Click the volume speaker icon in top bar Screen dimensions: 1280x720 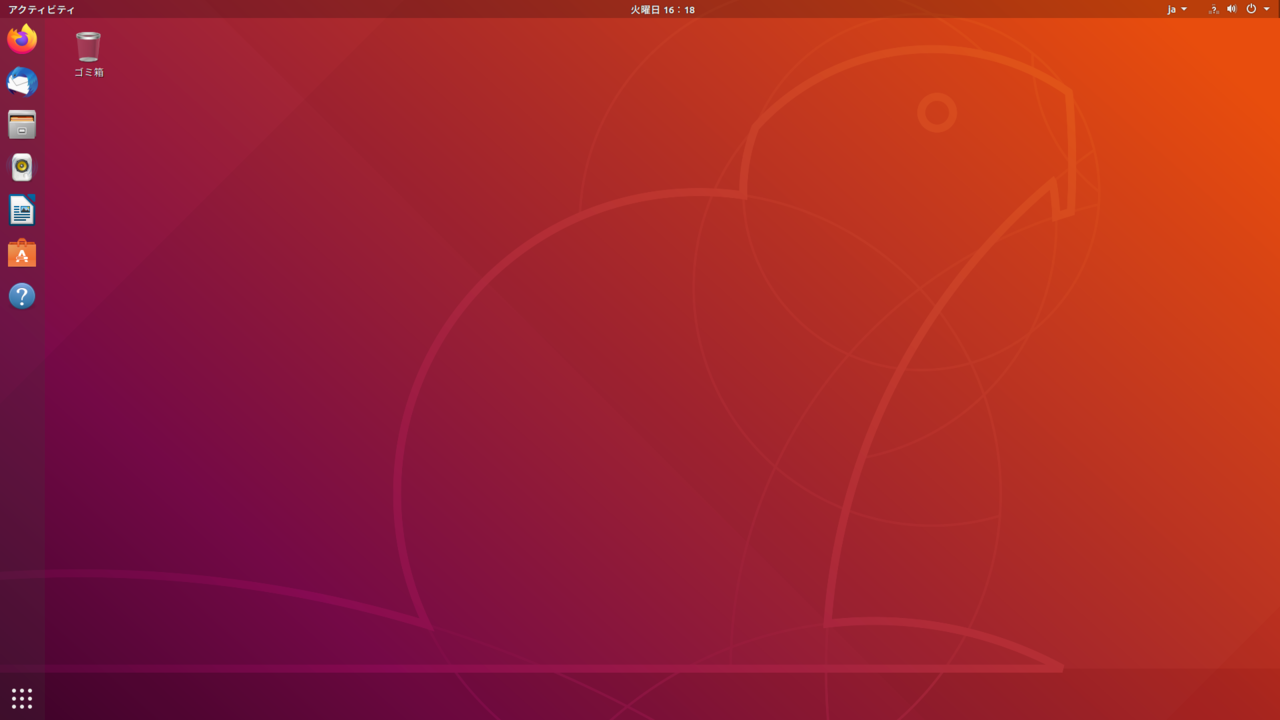(1232, 9)
